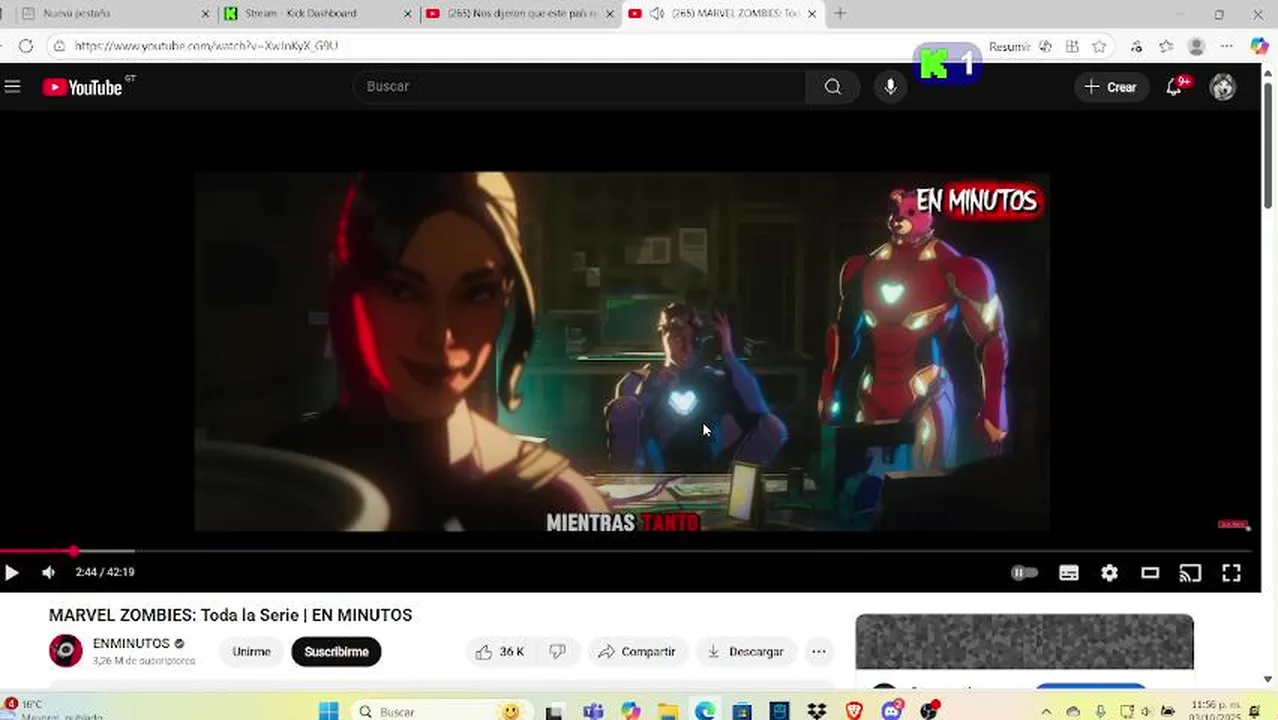Viewport: 1278px width, 720px height.
Task: Open a new tab with the plus button
Action: click(x=840, y=14)
